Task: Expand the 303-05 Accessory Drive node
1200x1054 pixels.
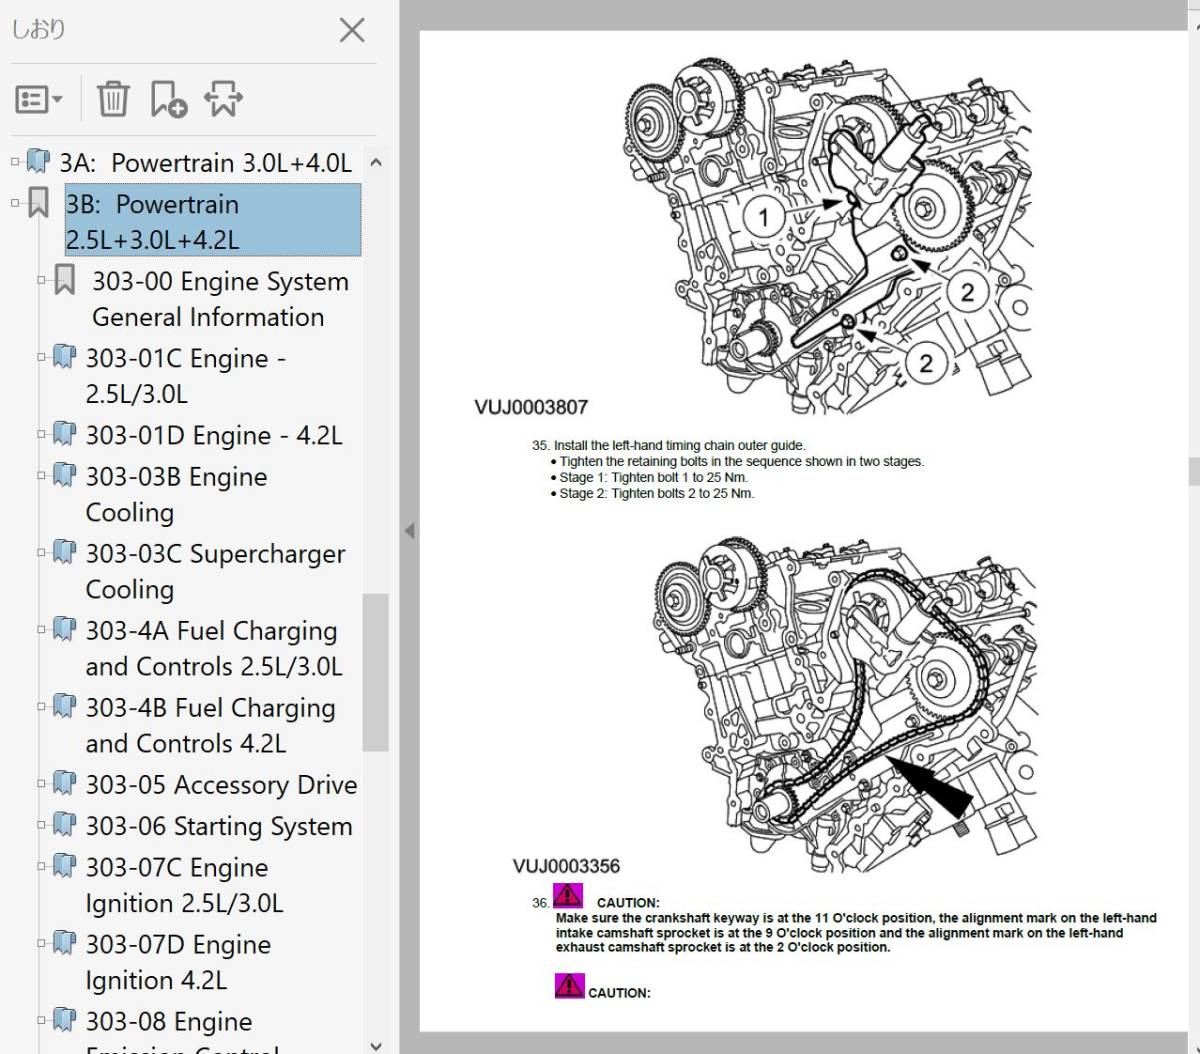Action: click(x=42, y=783)
